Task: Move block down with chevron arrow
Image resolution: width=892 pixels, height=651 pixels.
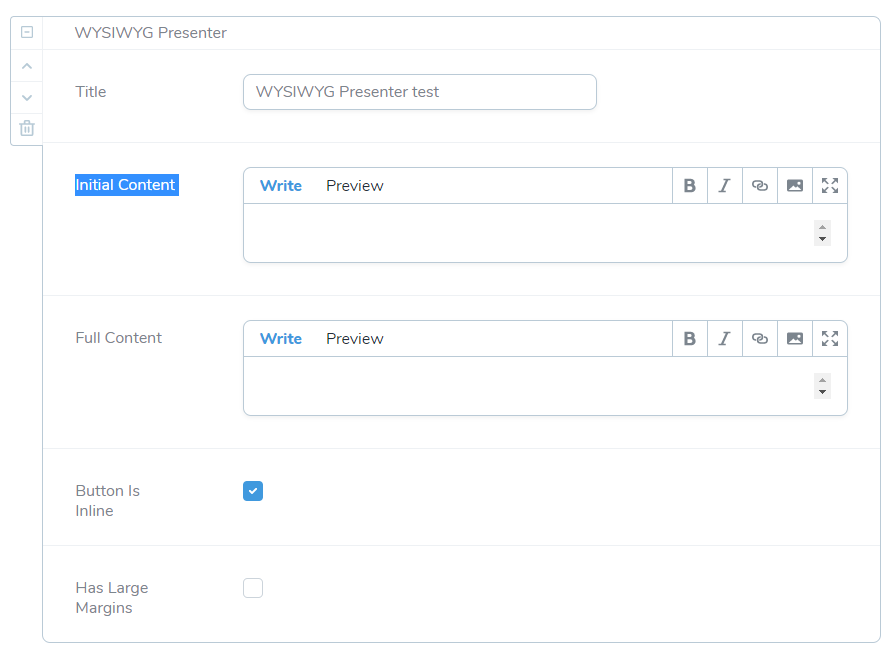Action: click(x=27, y=97)
